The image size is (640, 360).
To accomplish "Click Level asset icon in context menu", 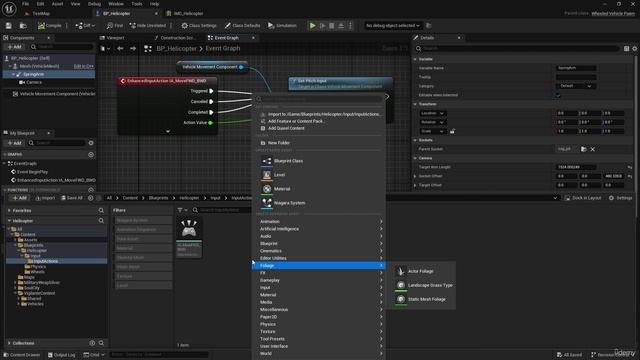I will (267, 175).
